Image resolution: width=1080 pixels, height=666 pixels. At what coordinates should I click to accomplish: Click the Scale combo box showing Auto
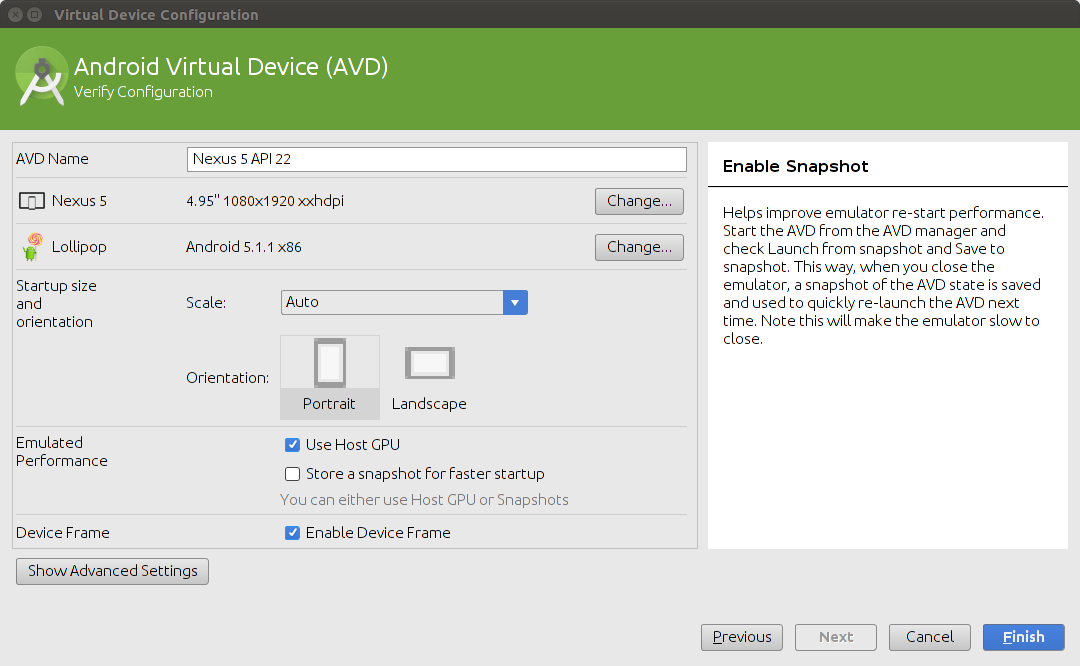pyautogui.click(x=404, y=302)
